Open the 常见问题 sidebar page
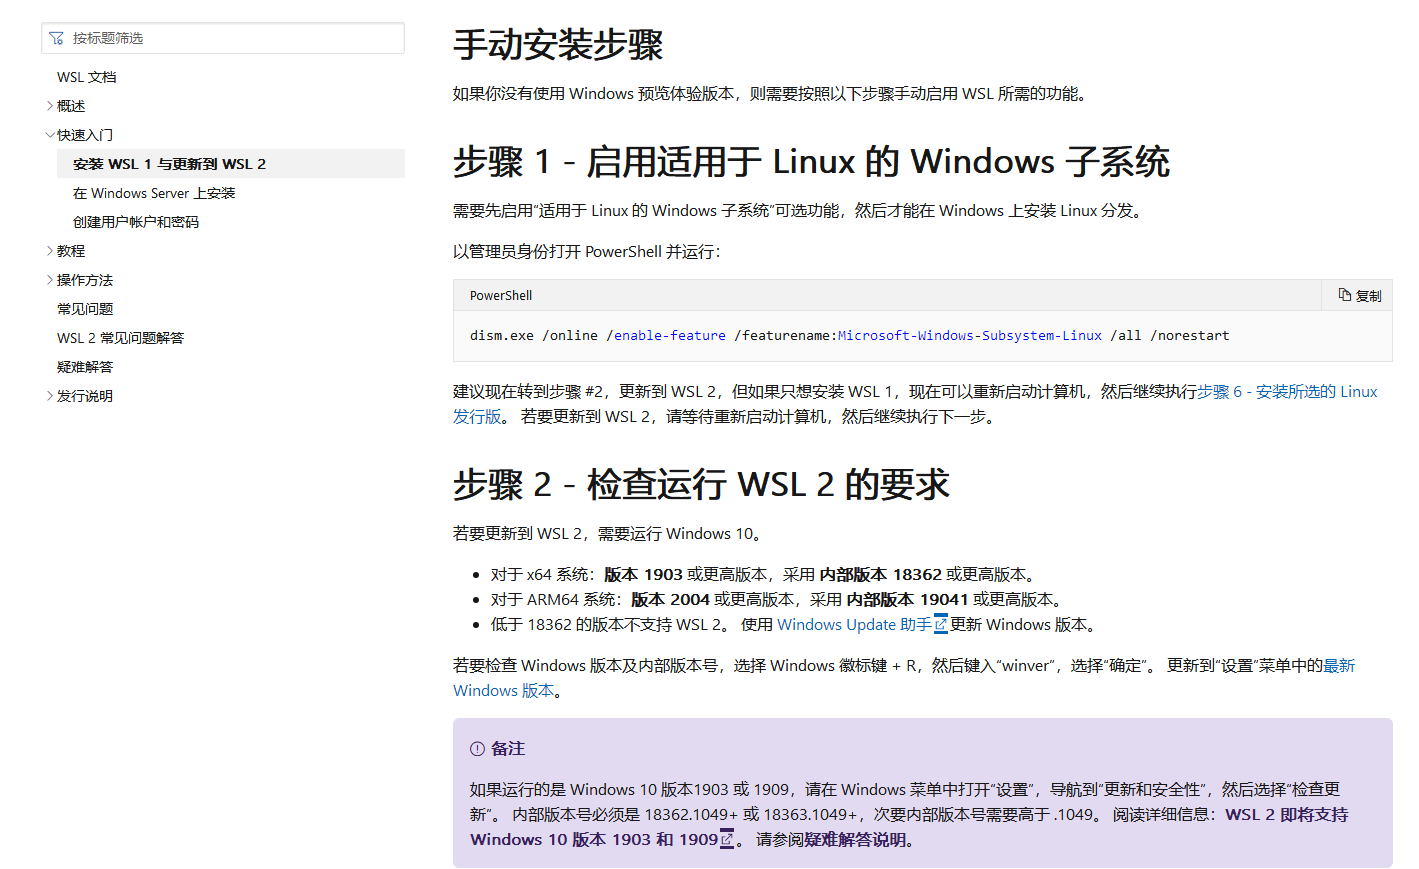Screen dimensions: 1419x869 click(85, 309)
